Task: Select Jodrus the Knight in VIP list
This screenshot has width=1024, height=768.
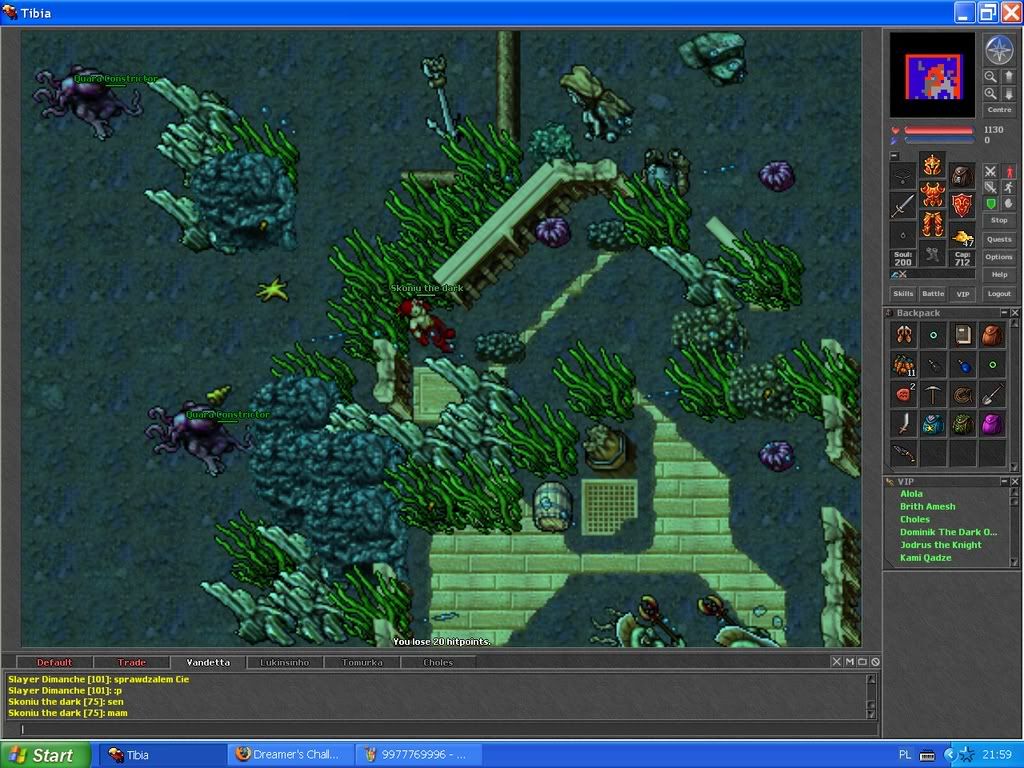Action: [940, 545]
